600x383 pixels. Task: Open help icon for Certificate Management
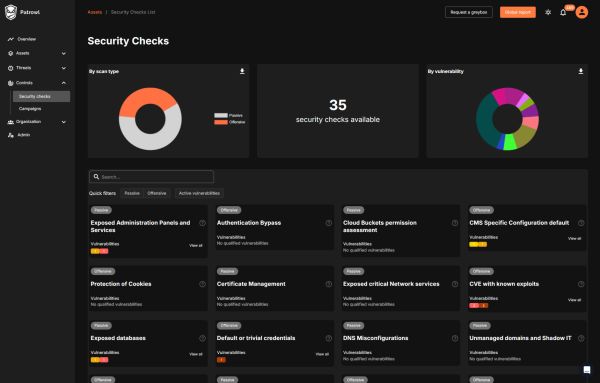coord(329,284)
